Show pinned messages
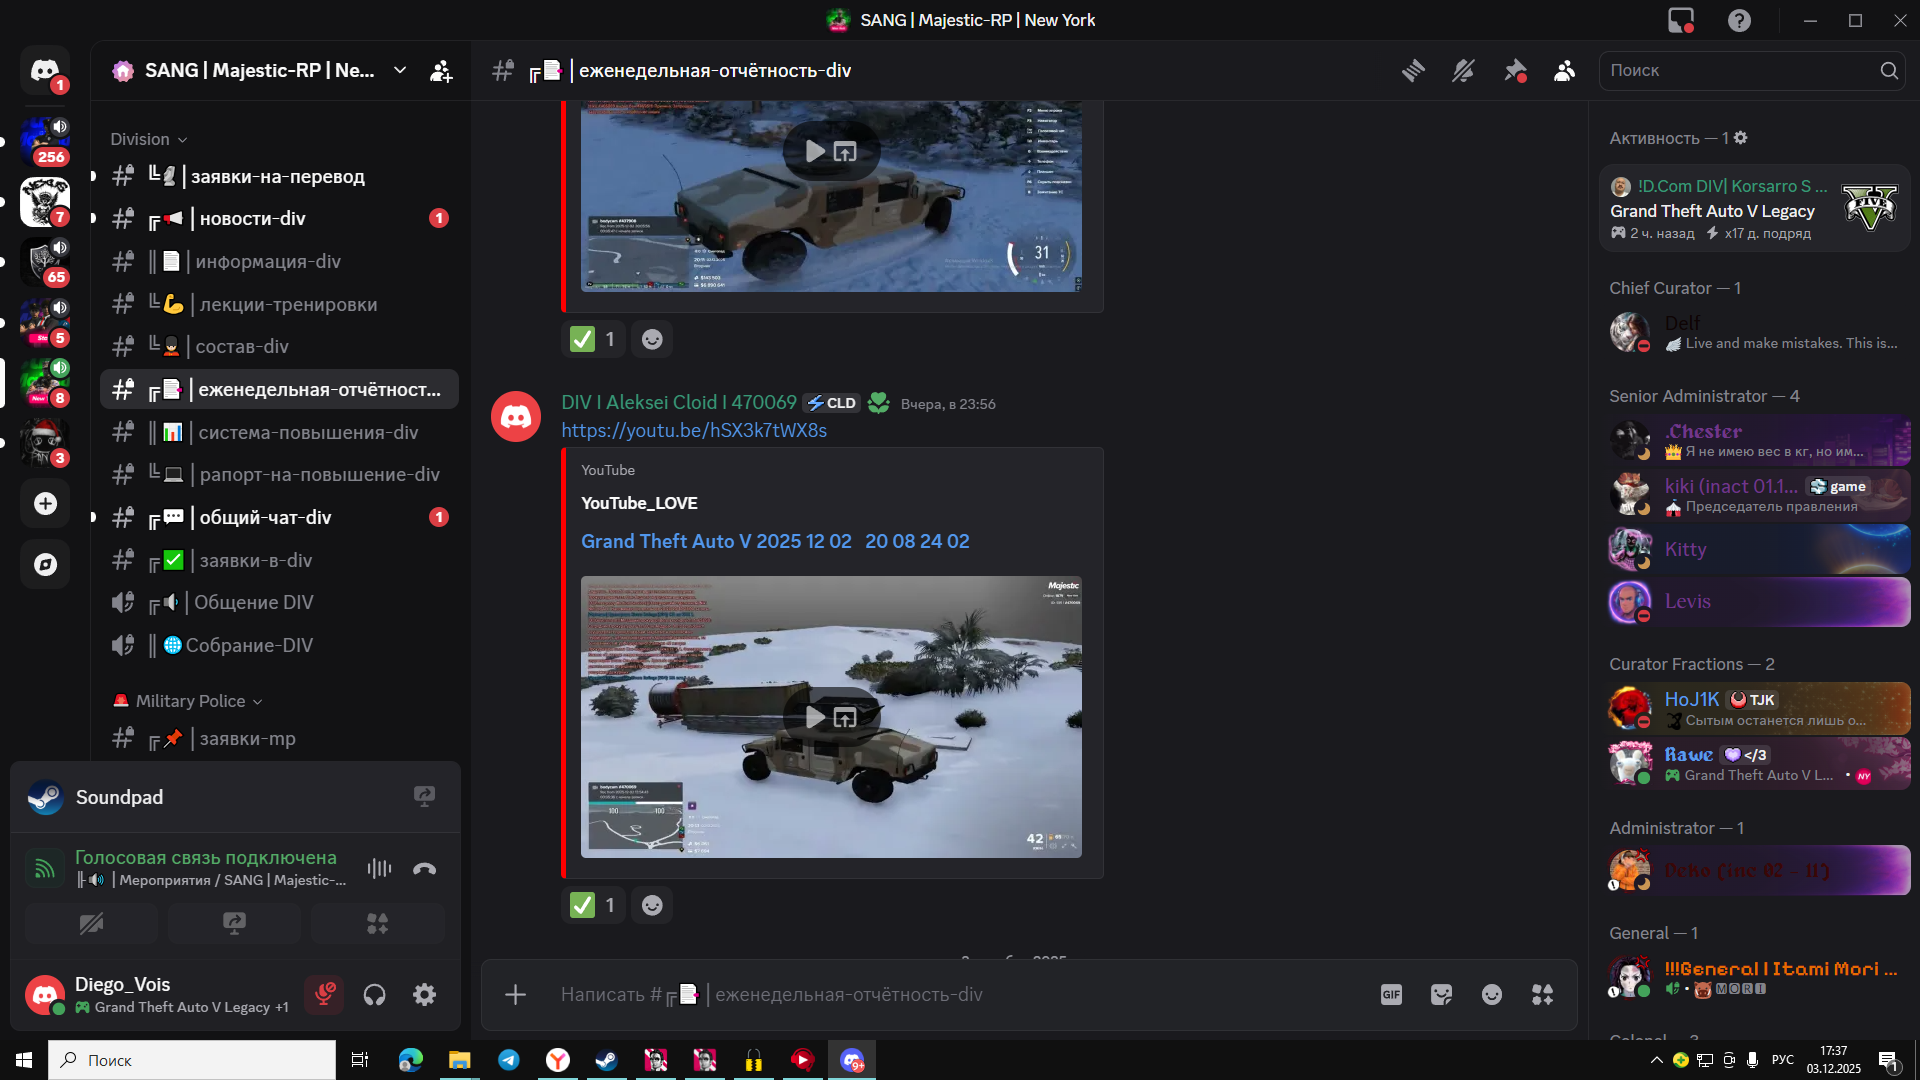 pyautogui.click(x=1515, y=71)
